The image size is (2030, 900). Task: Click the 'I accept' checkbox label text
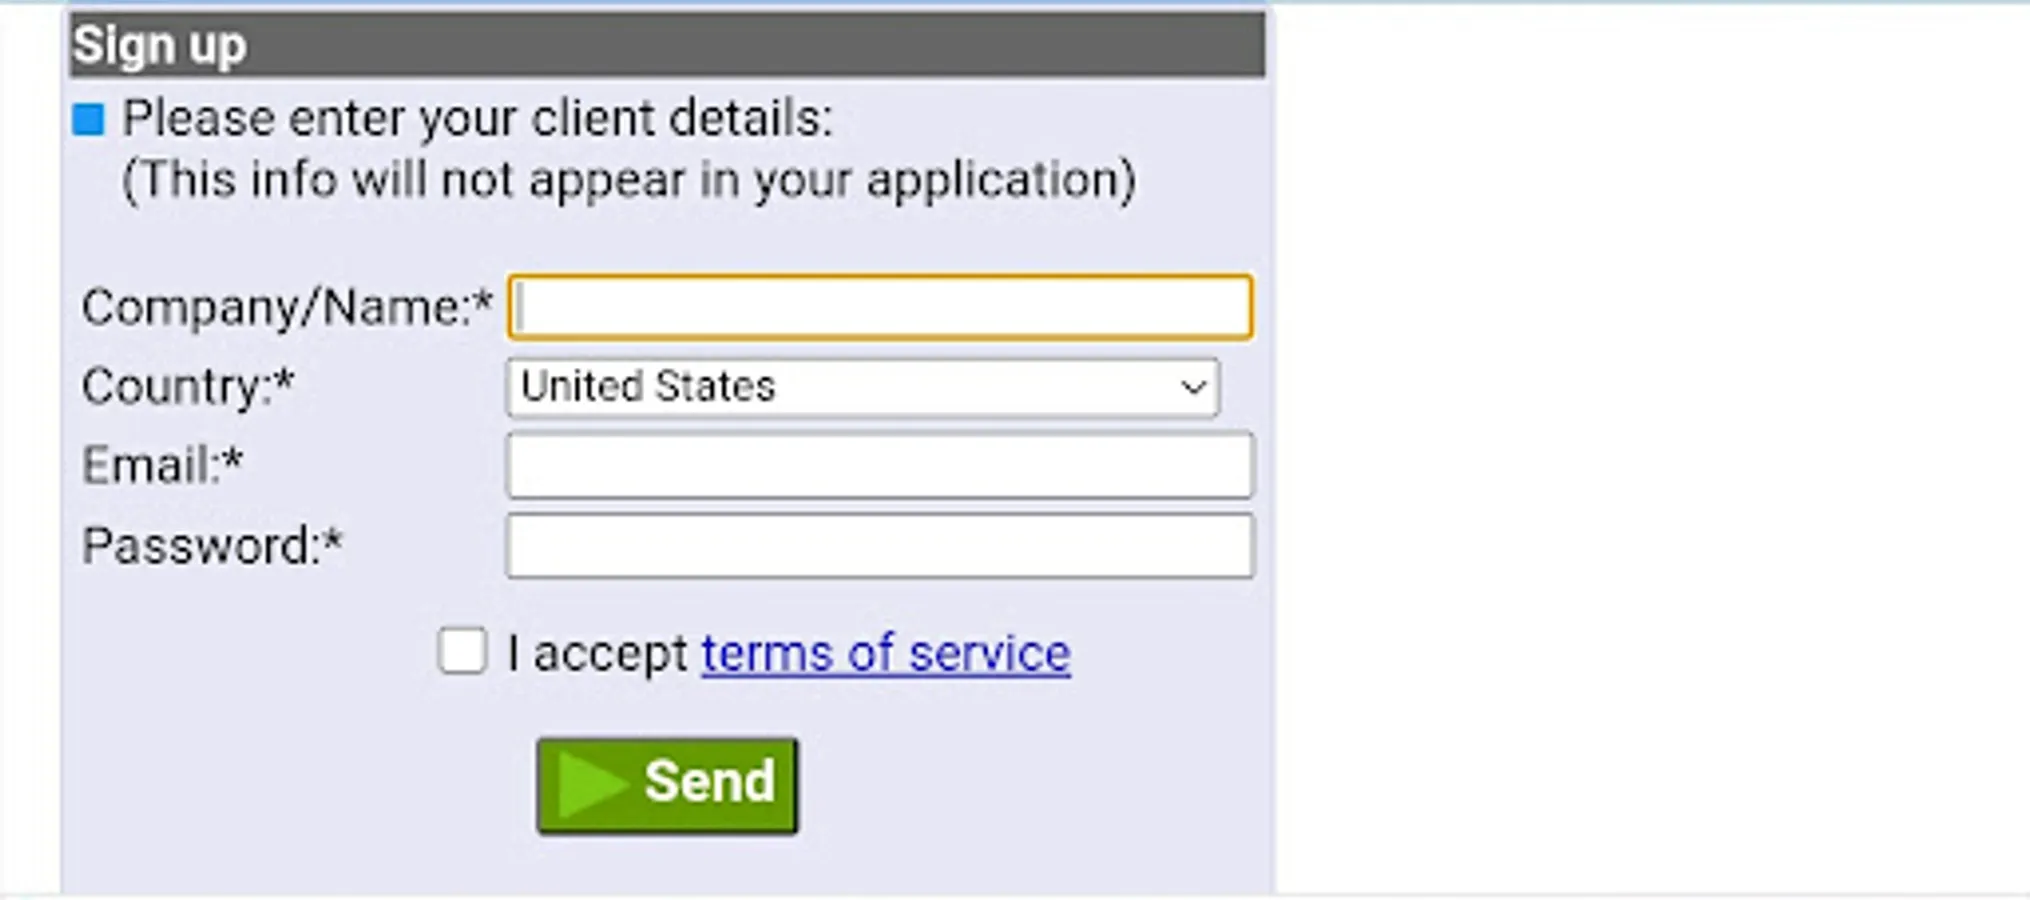597,654
